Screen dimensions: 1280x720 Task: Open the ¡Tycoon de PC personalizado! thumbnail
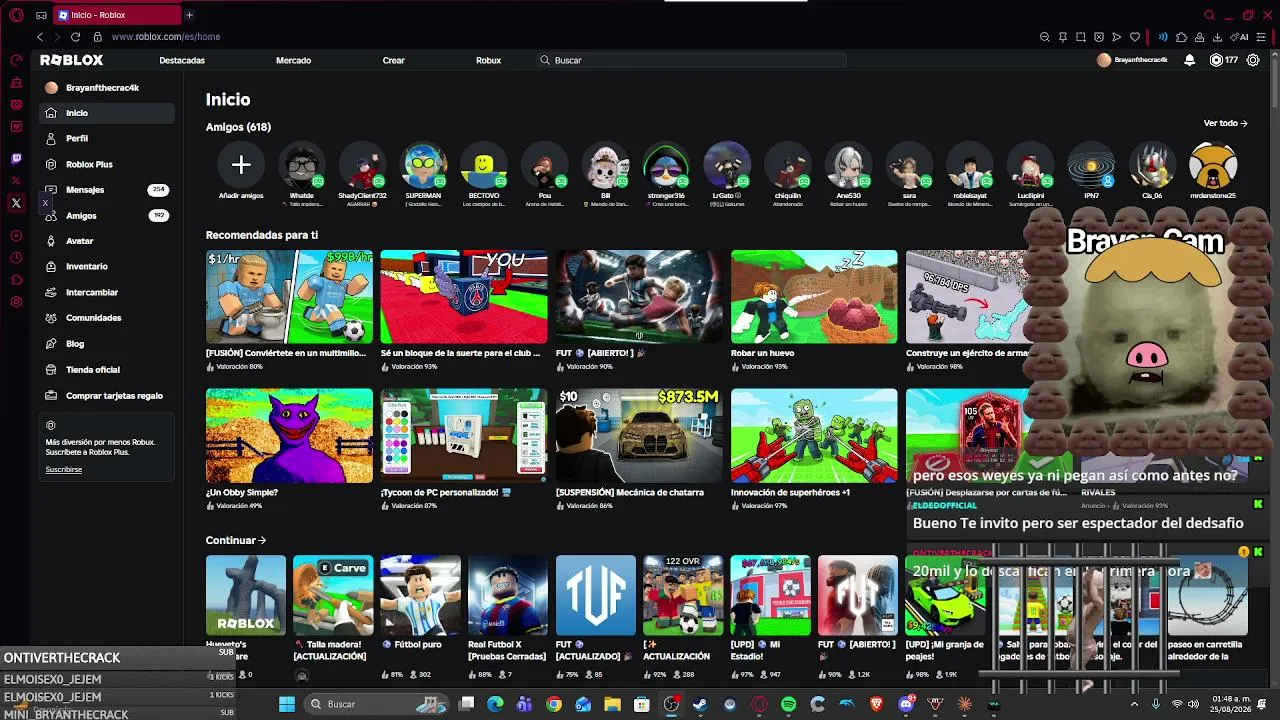click(464, 436)
